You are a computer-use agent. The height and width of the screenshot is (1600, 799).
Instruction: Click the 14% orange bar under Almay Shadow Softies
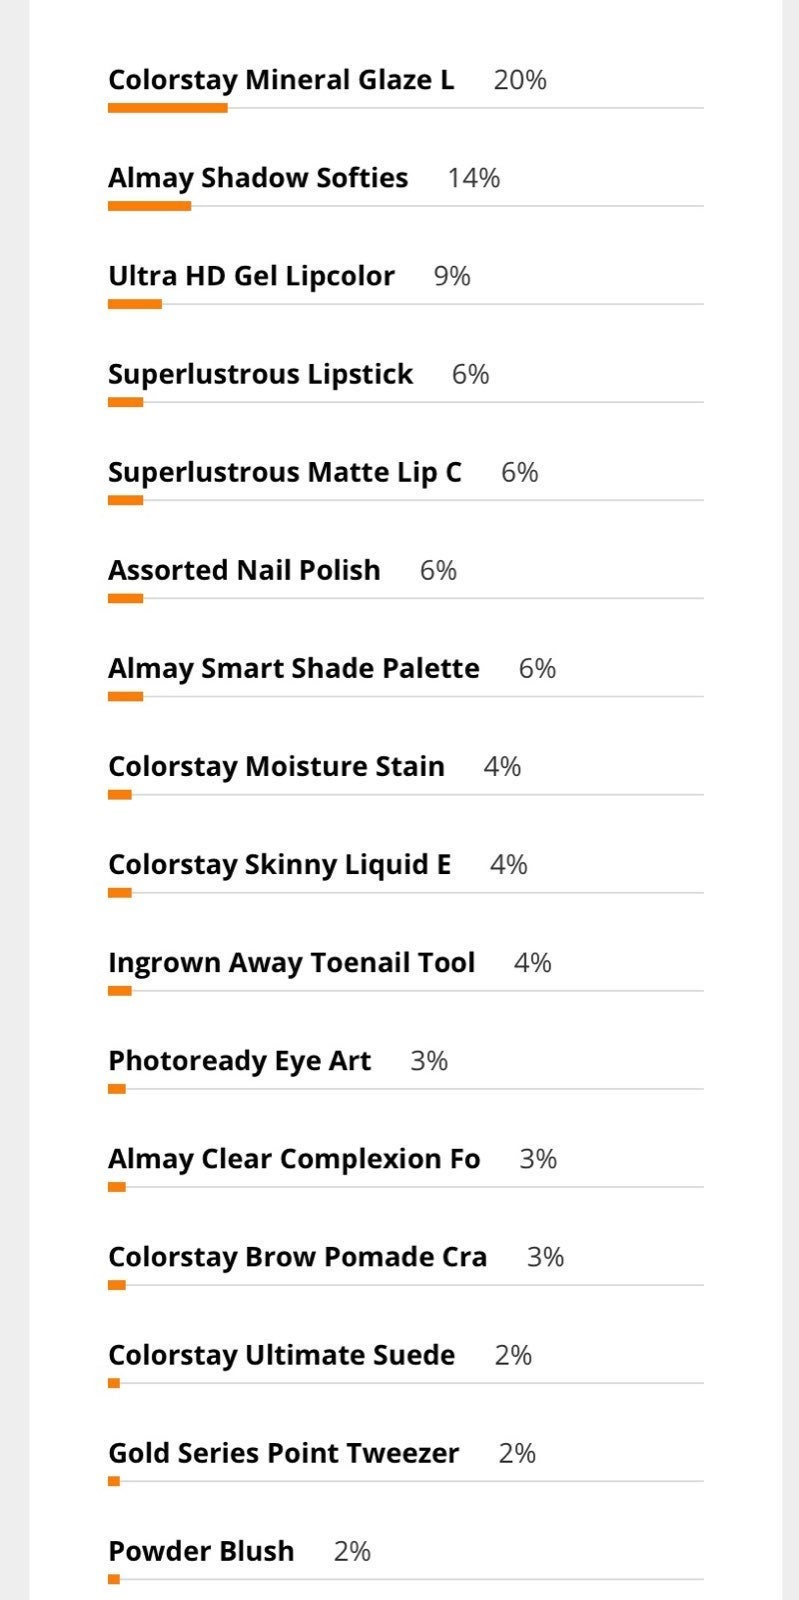coord(149,206)
